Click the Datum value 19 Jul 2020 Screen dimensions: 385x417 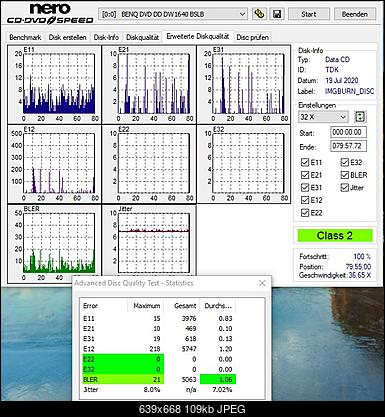click(x=342, y=80)
